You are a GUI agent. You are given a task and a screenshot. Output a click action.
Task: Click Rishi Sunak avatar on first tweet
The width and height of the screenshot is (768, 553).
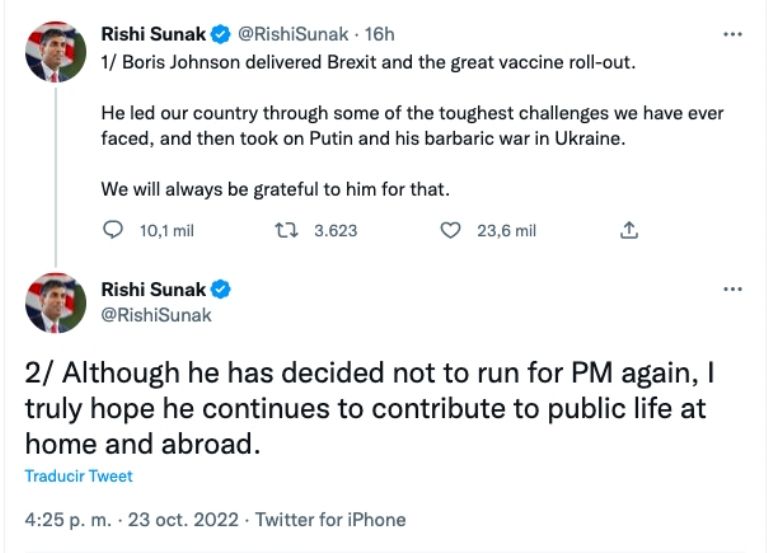[x=55, y=52]
